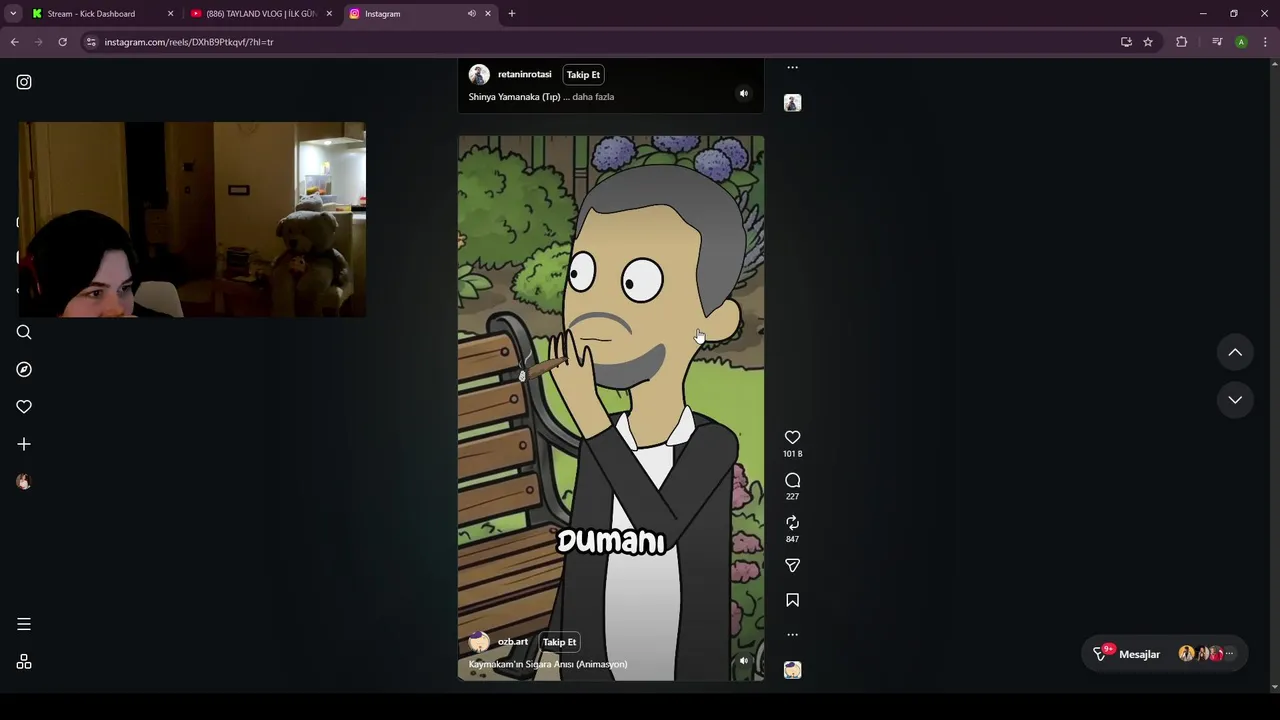This screenshot has height=720, width=1280.
Task: Switch to TAYLAND VLOG YouTube tab
Action: (x=262, y=14)
